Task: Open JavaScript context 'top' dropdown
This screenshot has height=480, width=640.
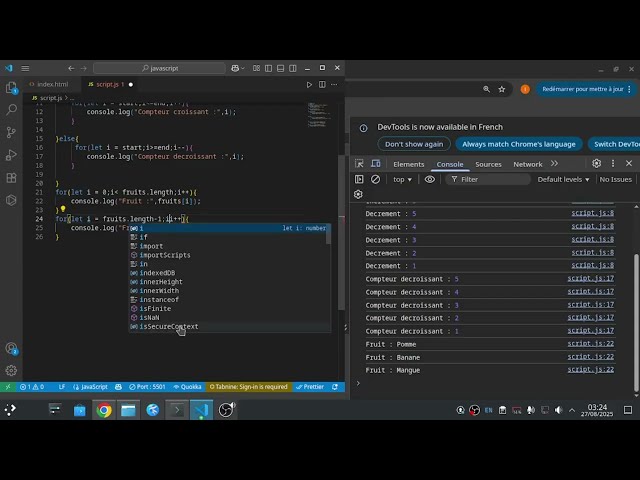Action: click(402, 179)
